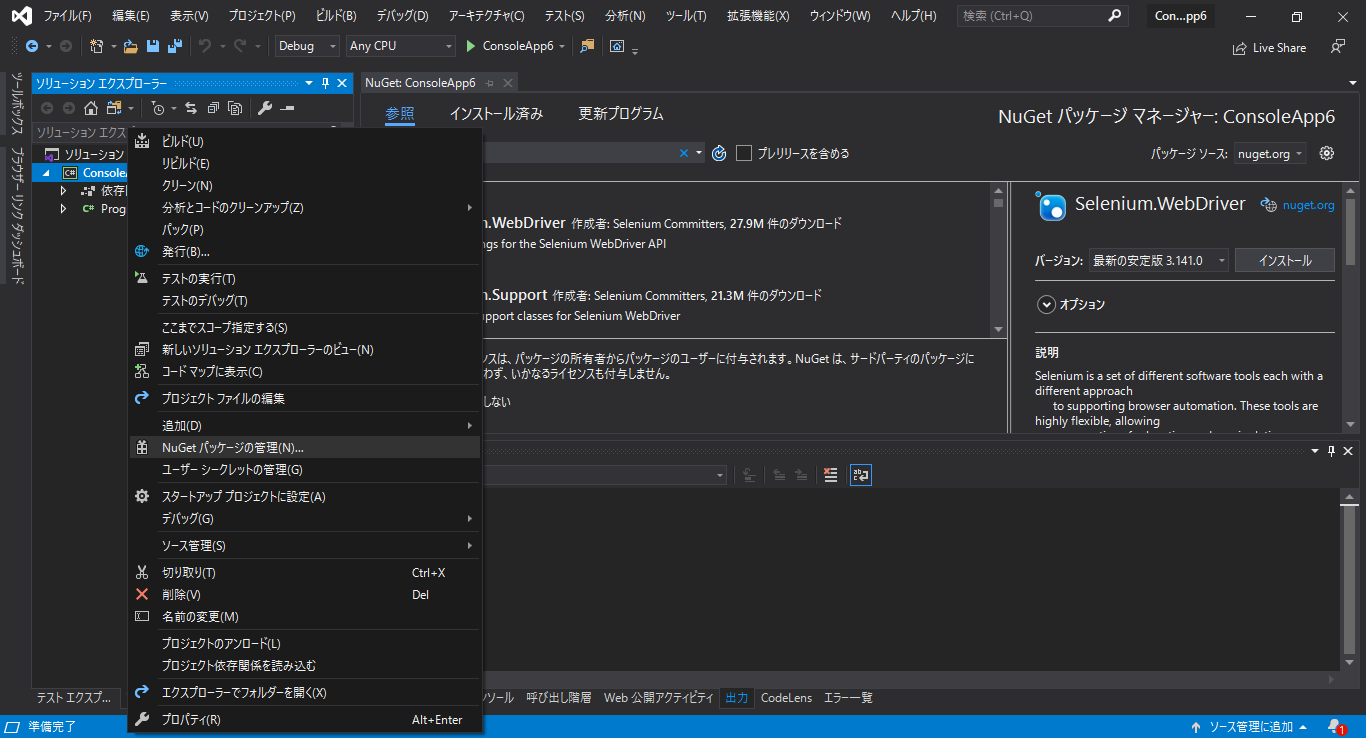Open the nuget.org package source dropdown
This screenshot has width=1366, height=738.
click(1270, 153)
